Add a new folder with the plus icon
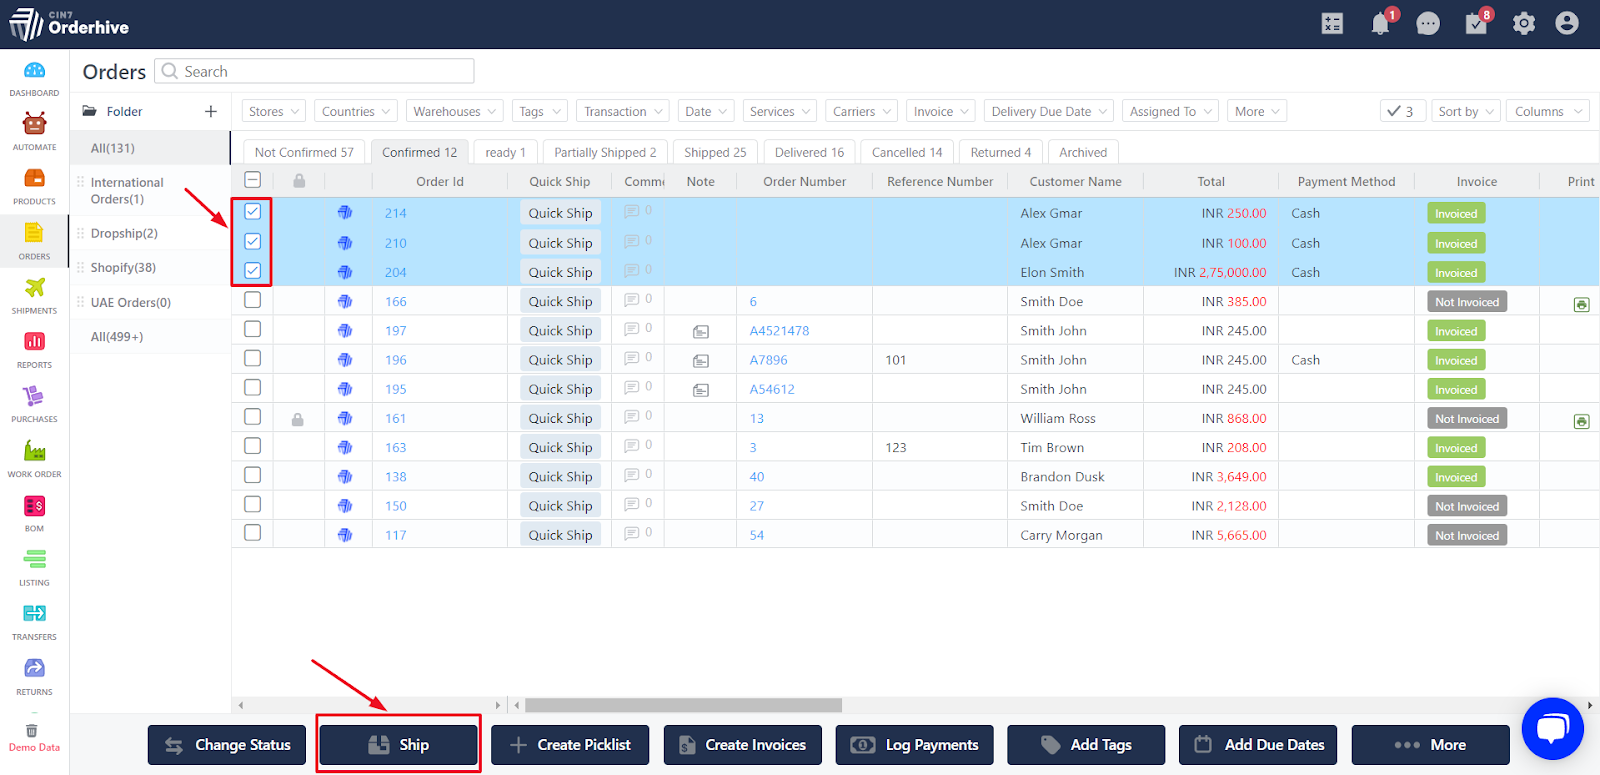 pyautogui.click(x=211, y=111)
